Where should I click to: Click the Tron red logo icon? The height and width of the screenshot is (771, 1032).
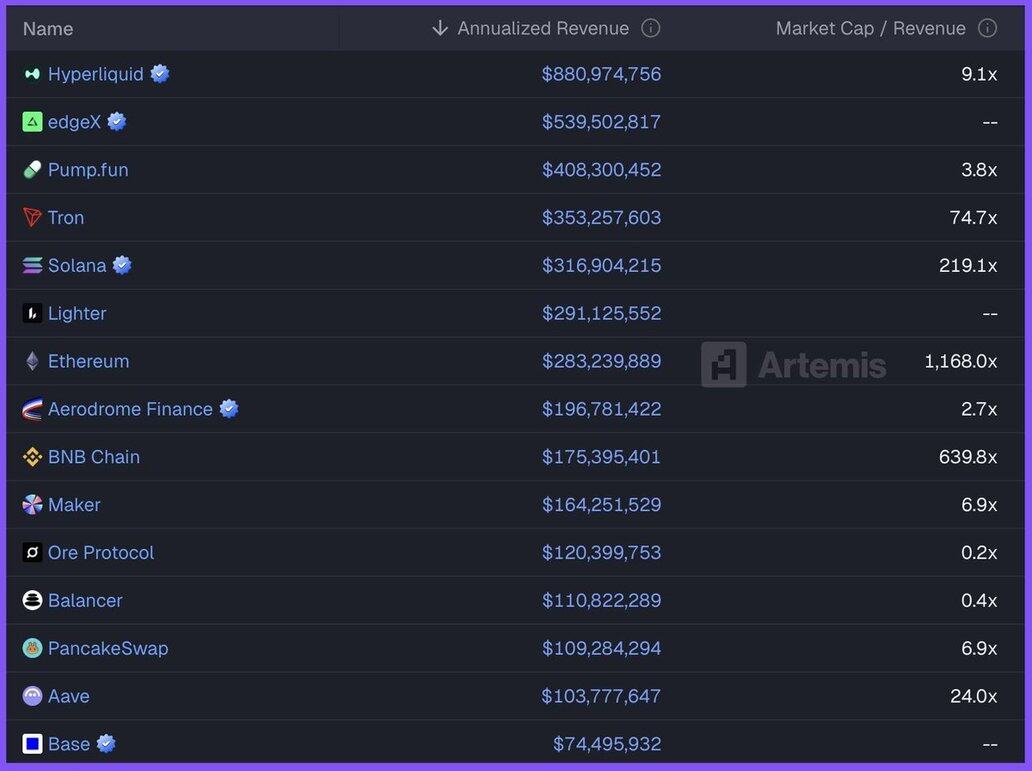pyautogui.click(x=32, y=218)
